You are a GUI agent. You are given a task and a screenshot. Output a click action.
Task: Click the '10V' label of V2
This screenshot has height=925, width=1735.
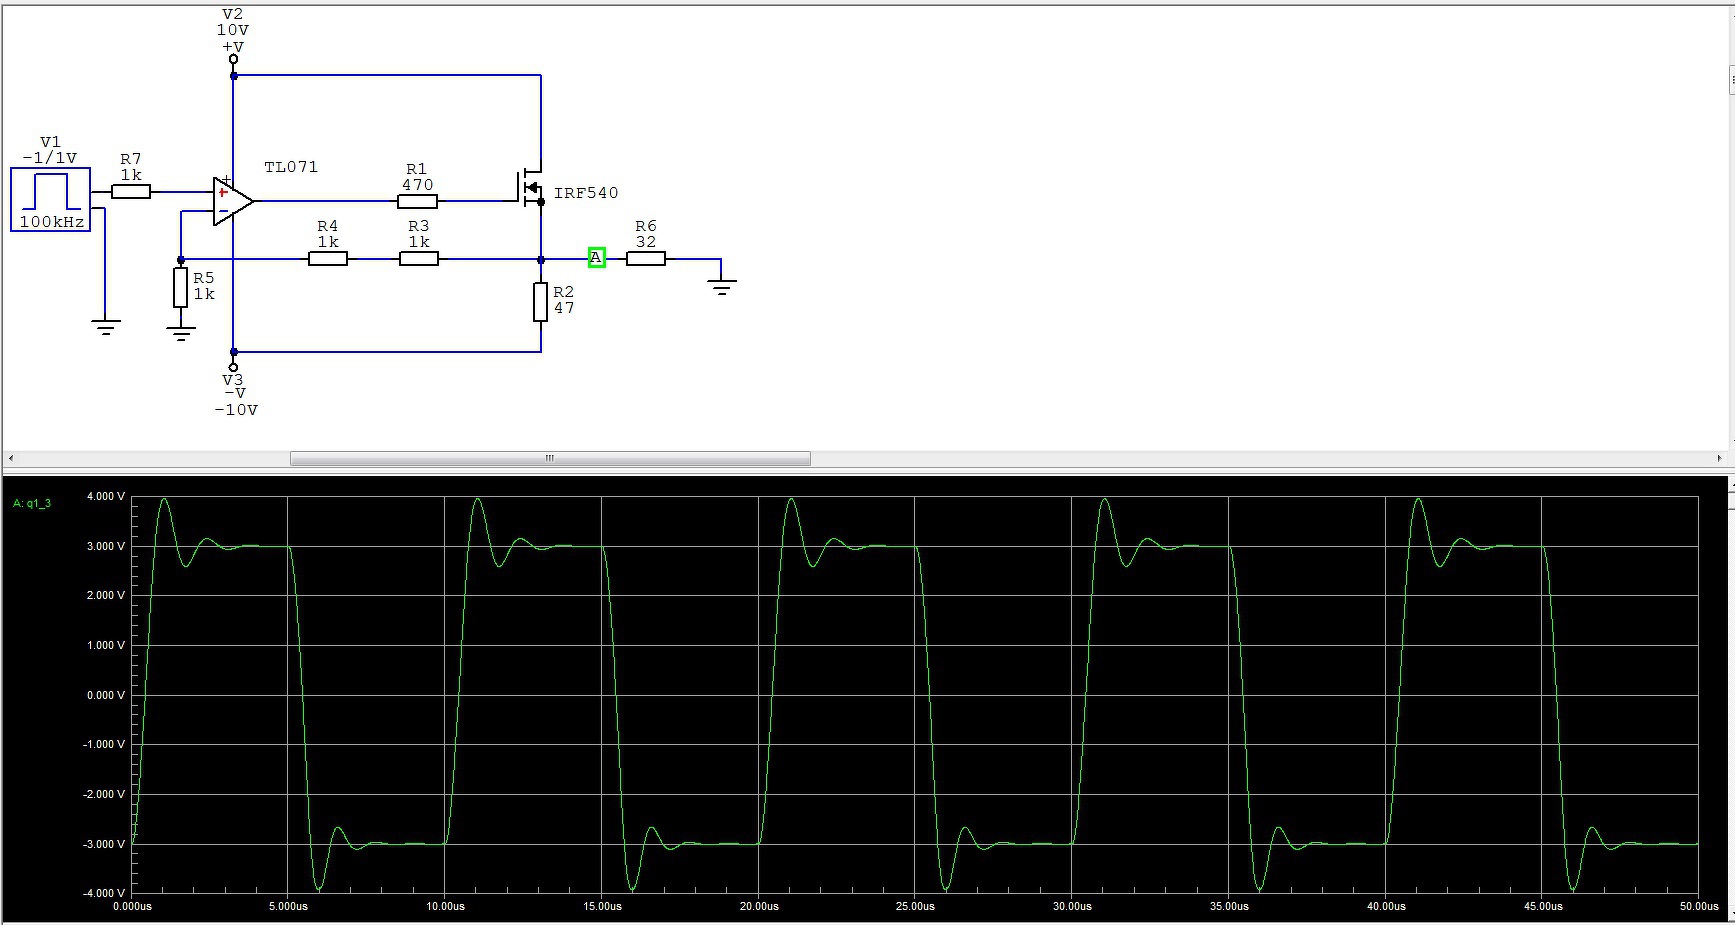[233, 30]
